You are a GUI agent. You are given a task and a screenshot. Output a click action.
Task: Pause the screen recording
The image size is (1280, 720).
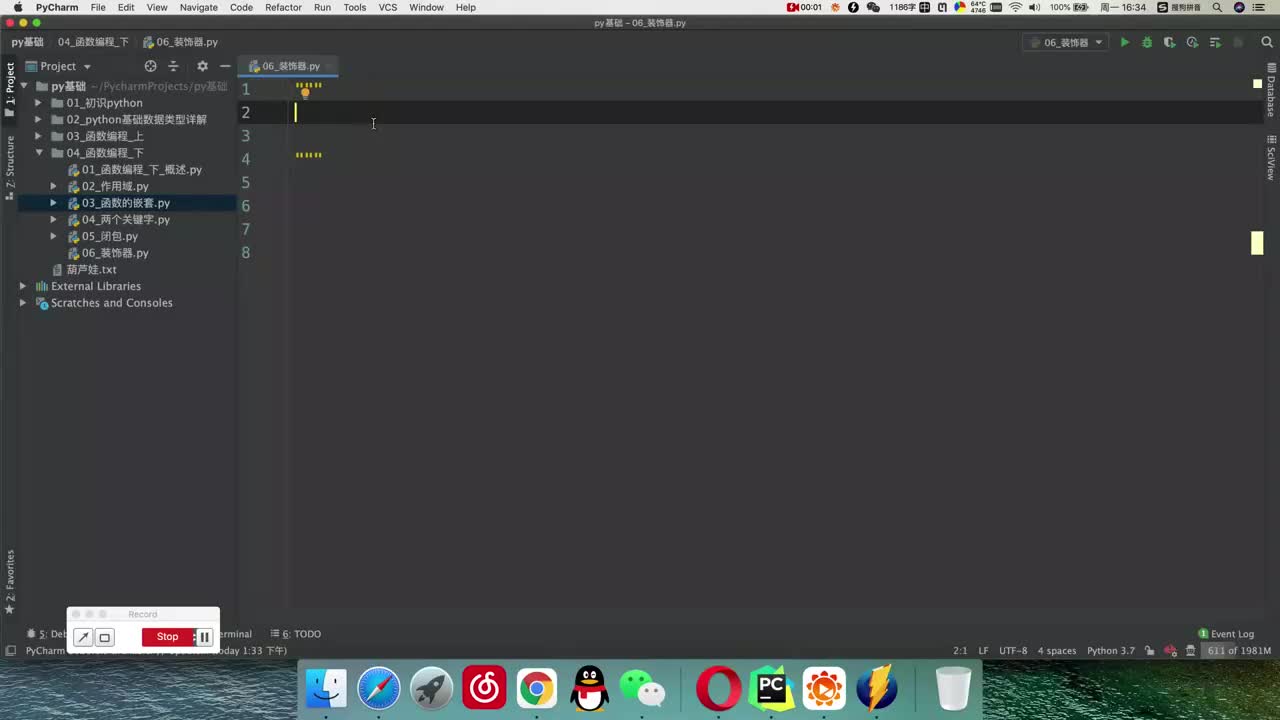[x=204, y=637]
